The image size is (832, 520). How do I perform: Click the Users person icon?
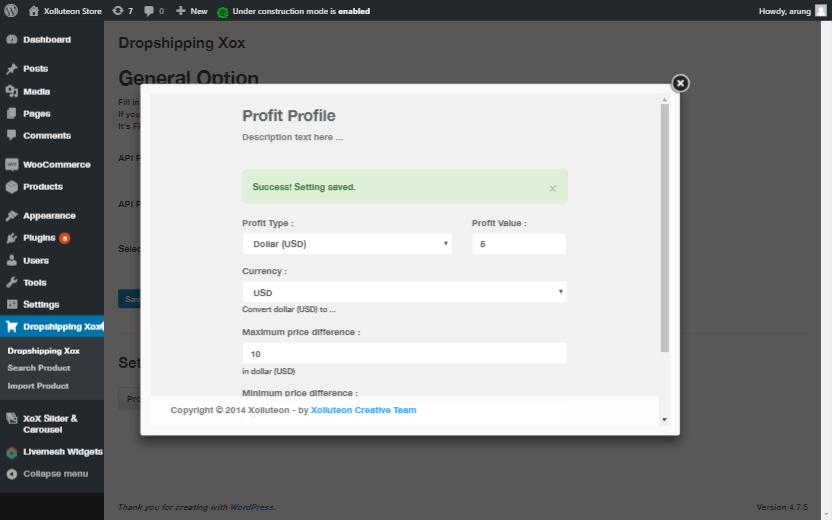coord(12,261)
